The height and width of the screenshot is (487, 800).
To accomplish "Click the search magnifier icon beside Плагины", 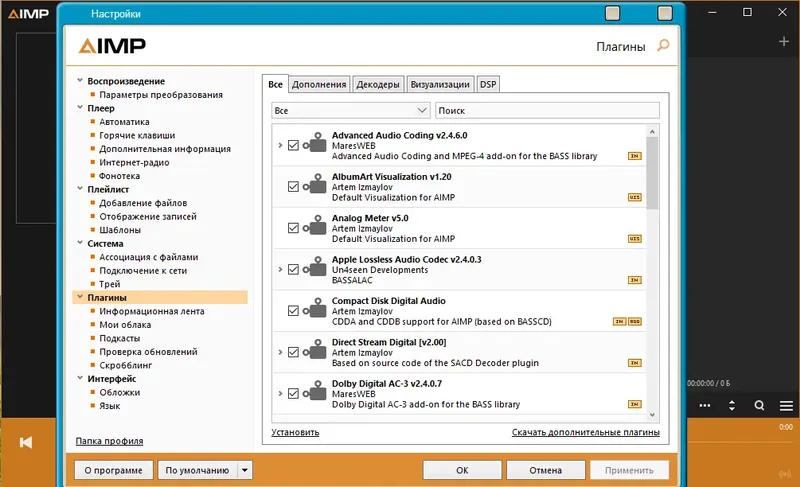I will [x=663, y=45].
